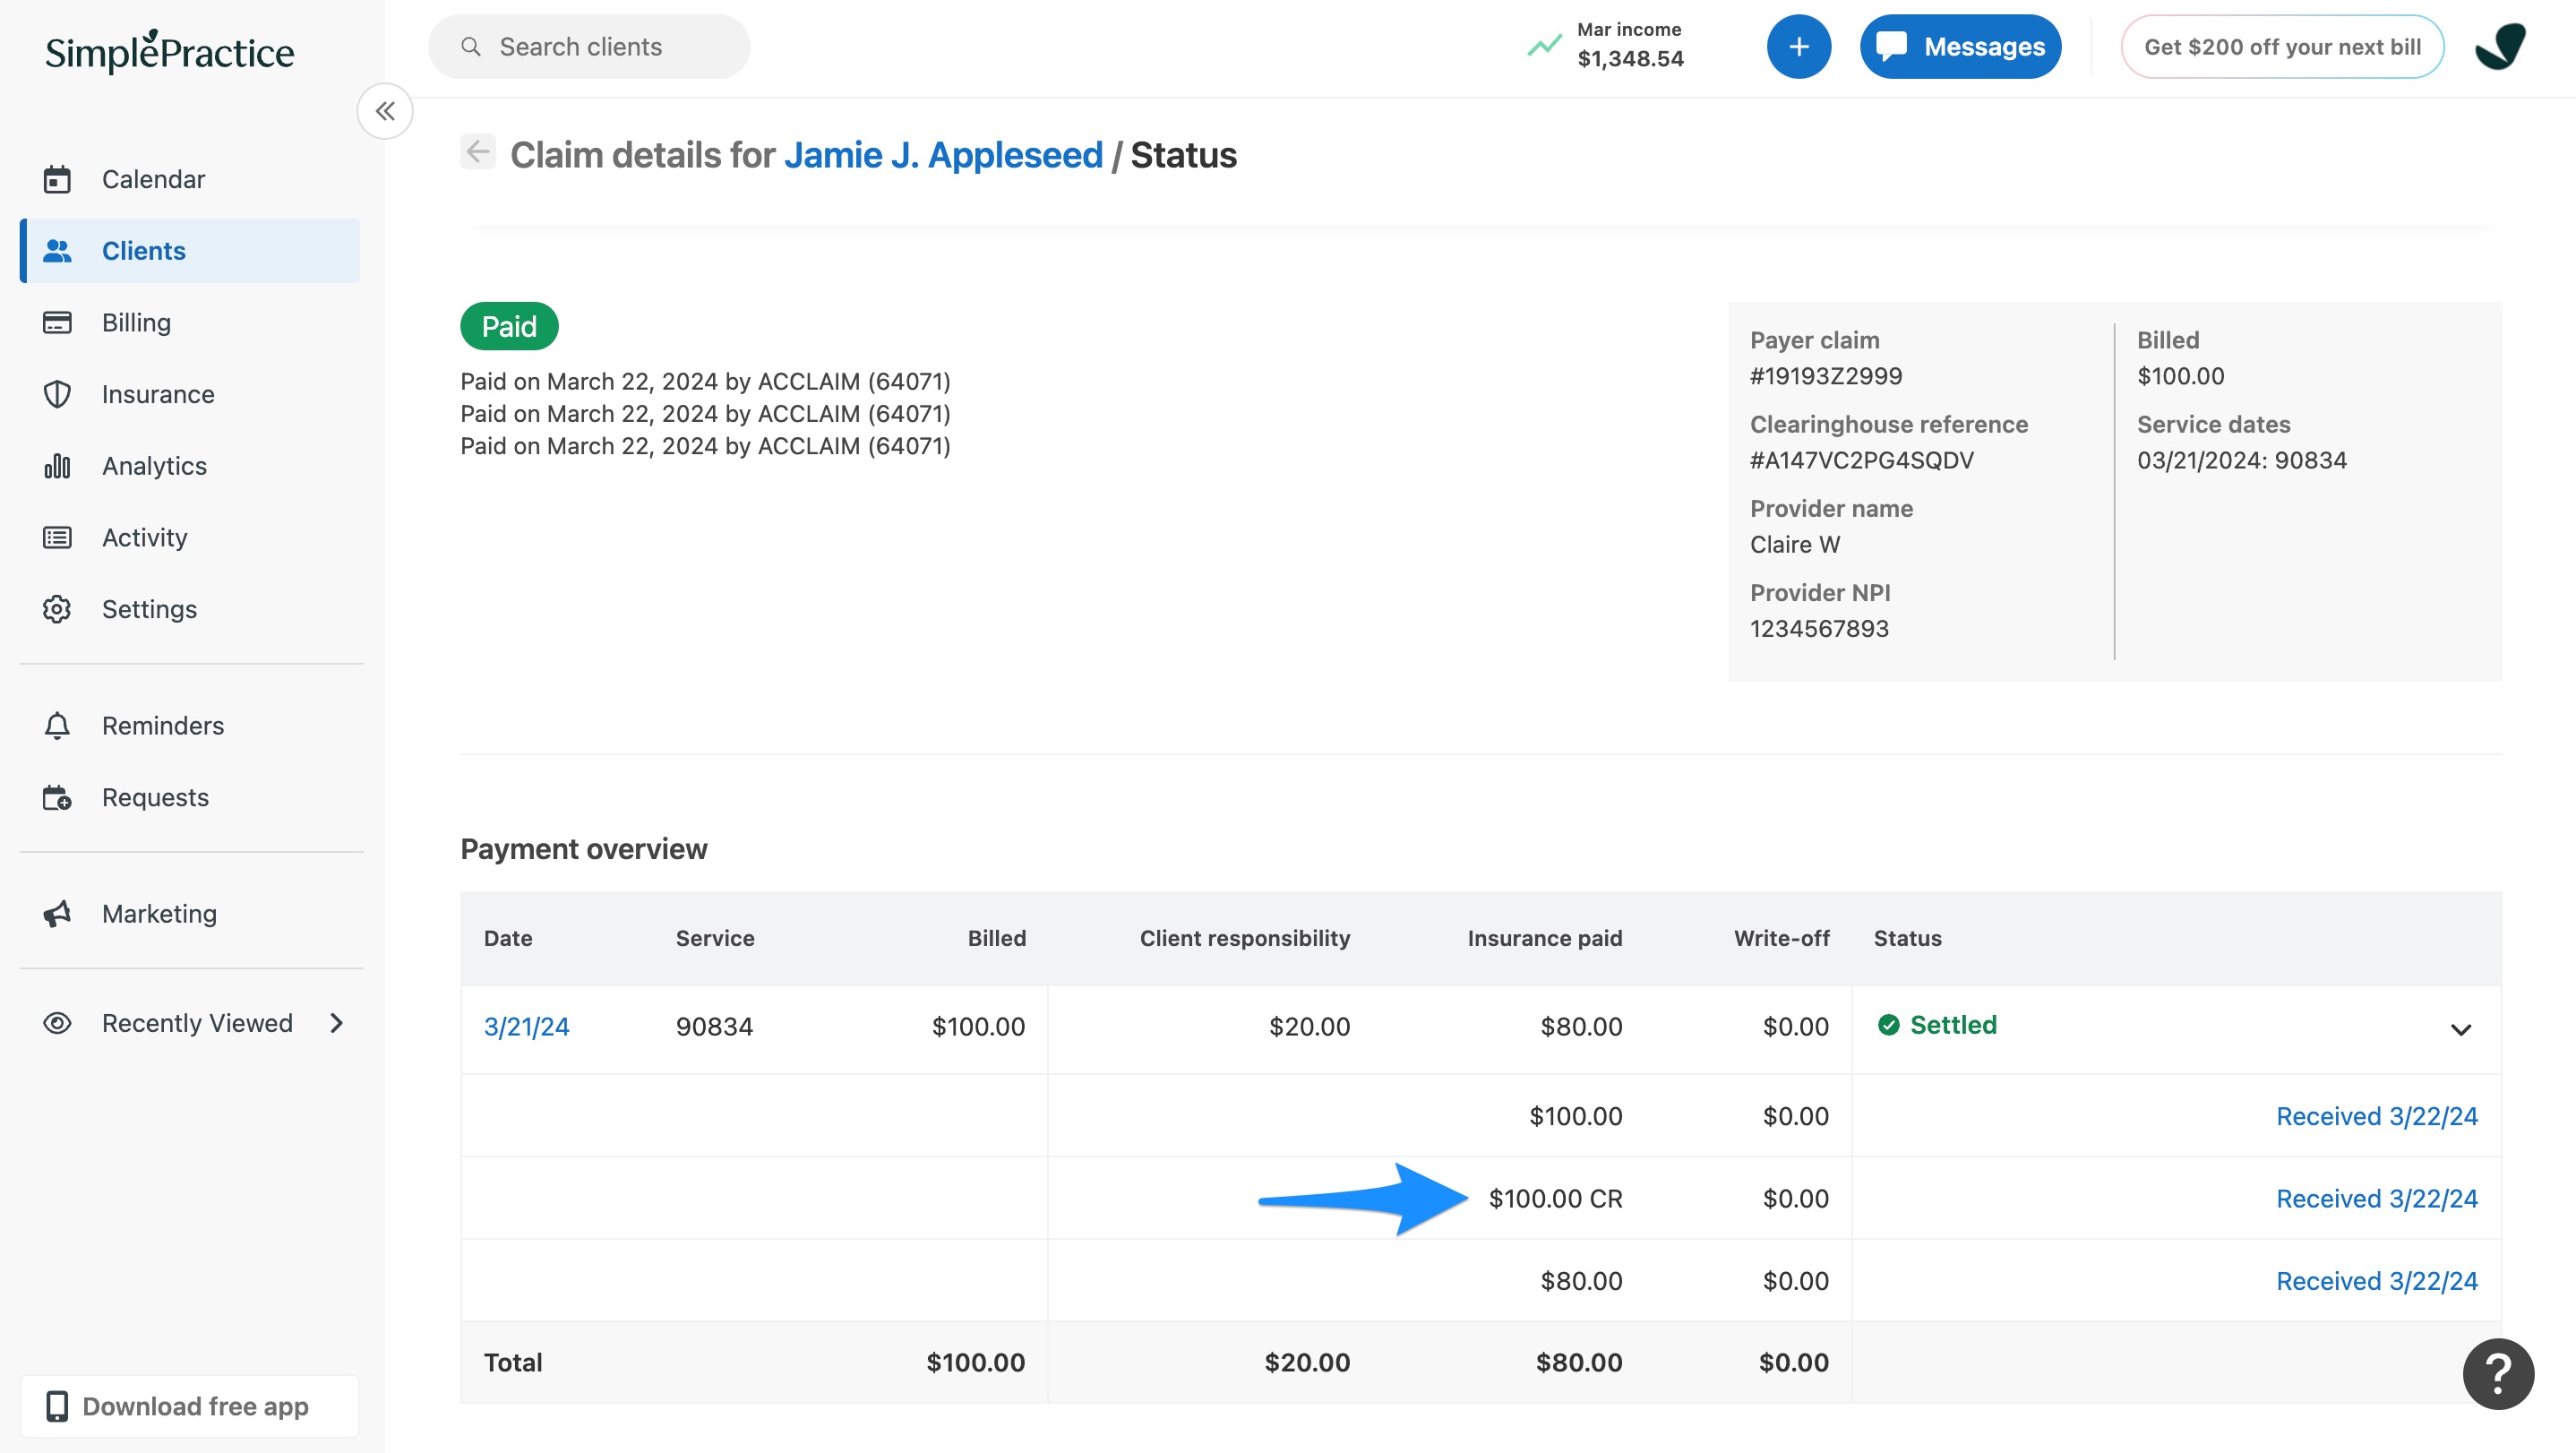Screen dimensions: 2576x1453
Task: Click the Marketing megaphone icon
Action: [57, 914]
